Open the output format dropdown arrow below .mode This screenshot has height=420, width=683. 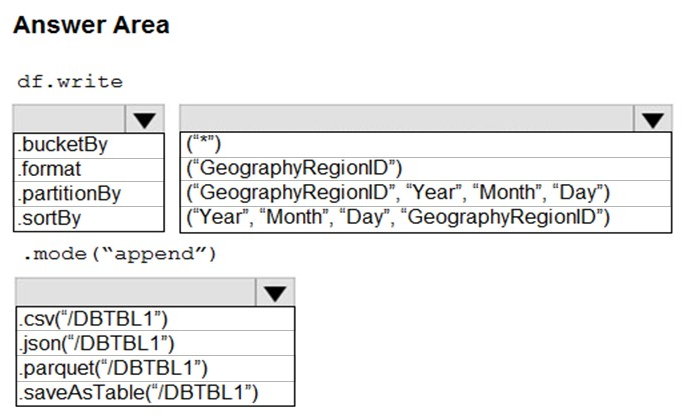(x=275, y=292)
